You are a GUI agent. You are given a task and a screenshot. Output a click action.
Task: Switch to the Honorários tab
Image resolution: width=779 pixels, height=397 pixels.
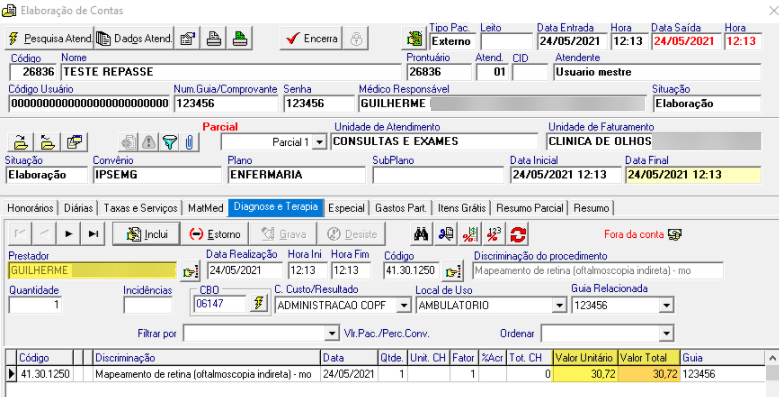pos(30,208)
